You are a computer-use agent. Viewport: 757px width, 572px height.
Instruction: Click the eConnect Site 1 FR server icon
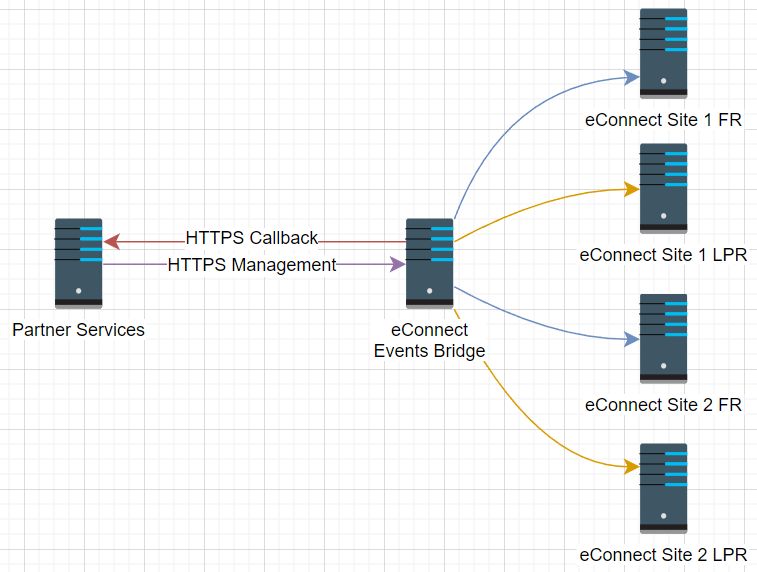click(663, 53)
